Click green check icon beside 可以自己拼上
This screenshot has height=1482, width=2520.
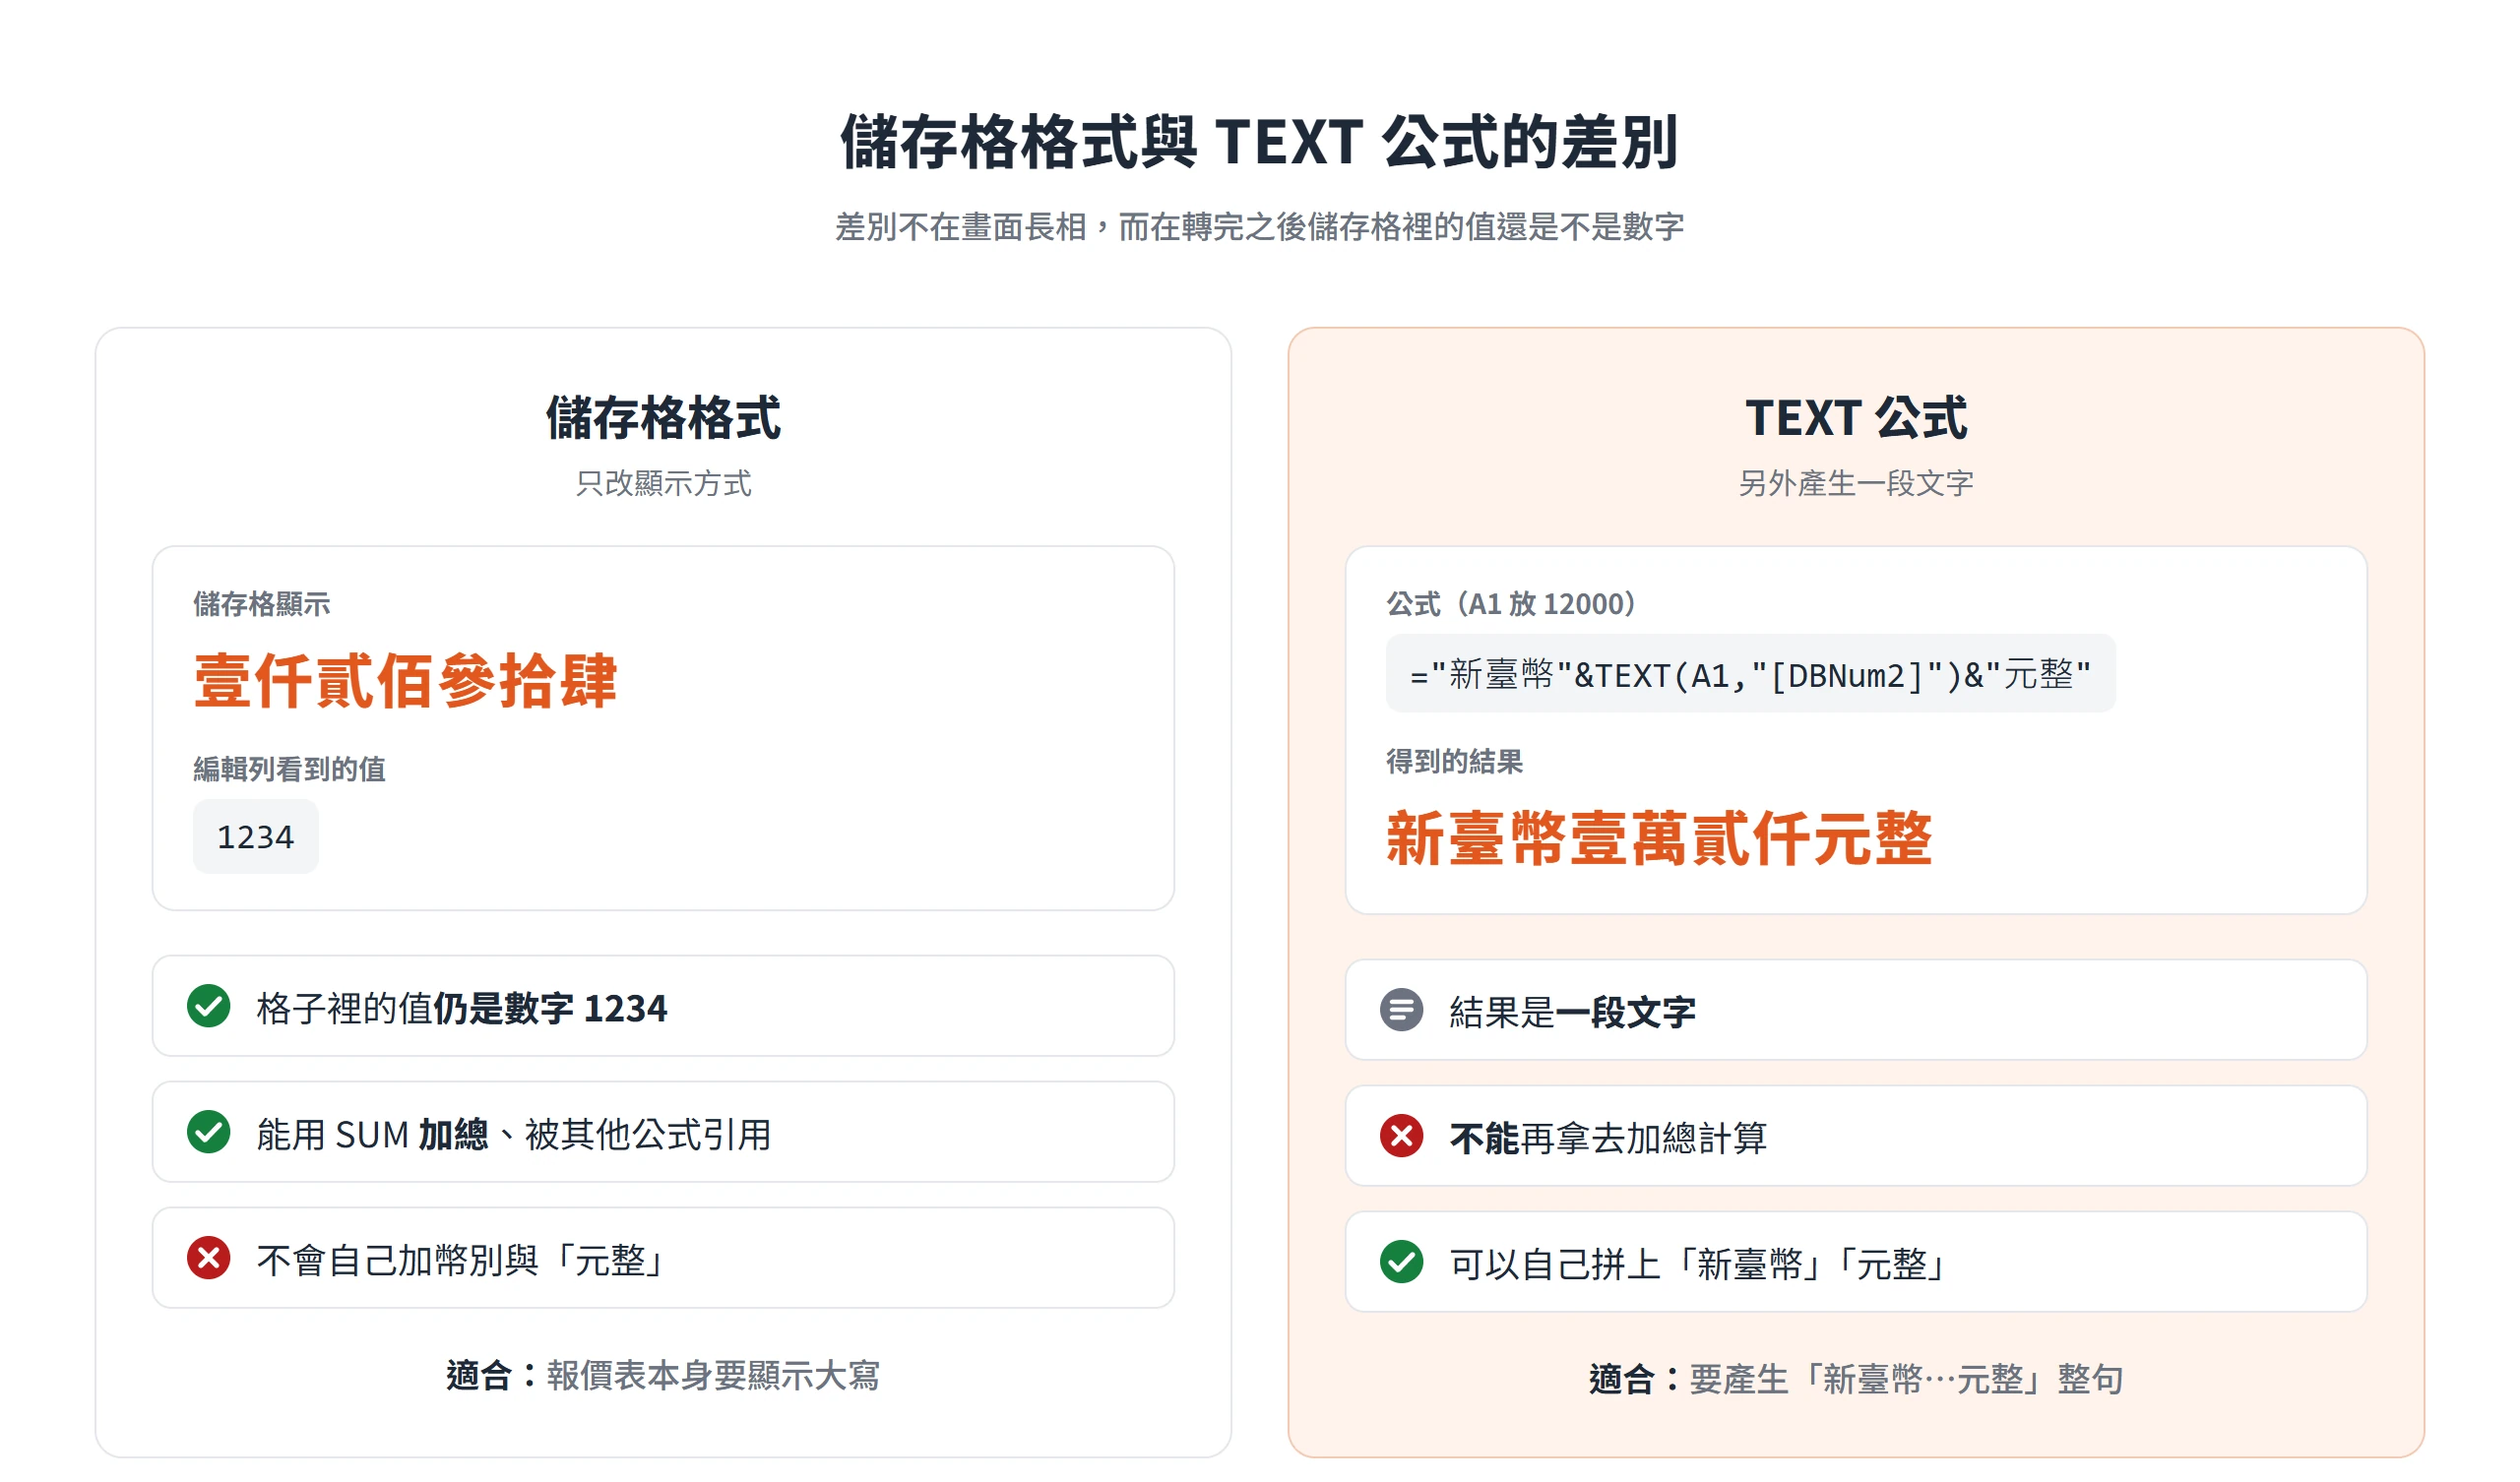point(1402,1262)
